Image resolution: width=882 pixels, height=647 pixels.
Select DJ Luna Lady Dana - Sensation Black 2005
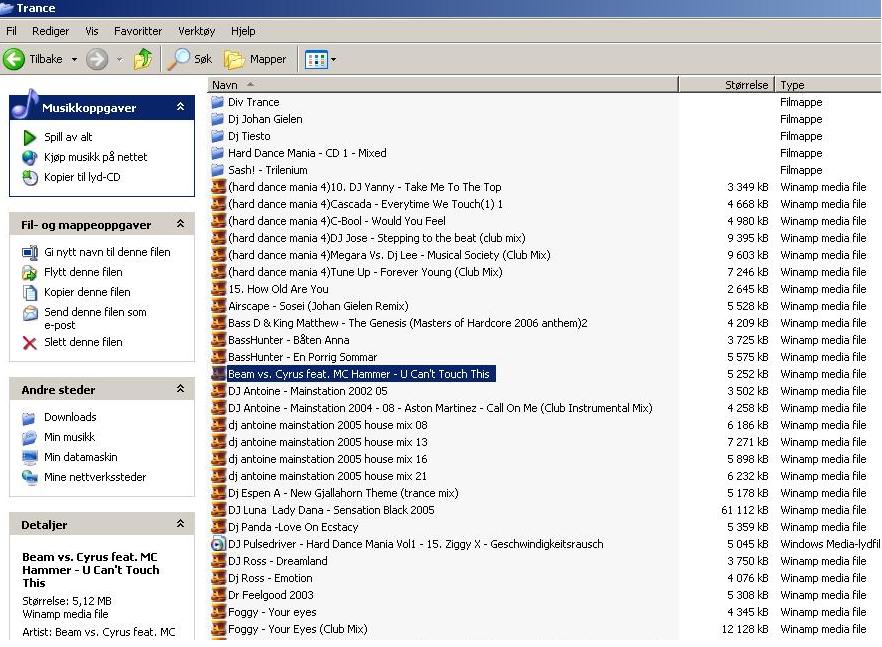pyautogui.click(x=331, y=510)
